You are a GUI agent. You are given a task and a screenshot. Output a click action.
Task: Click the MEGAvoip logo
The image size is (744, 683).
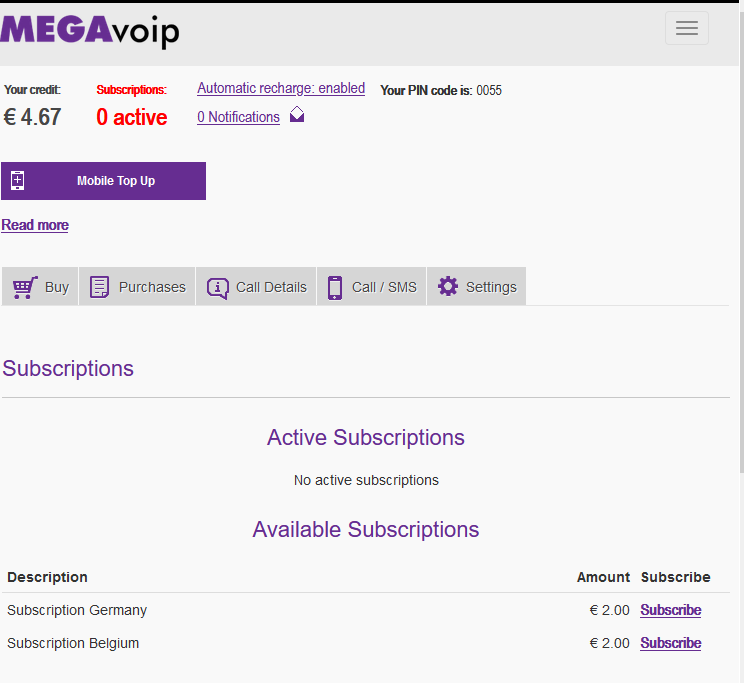(x=90, y=29)
